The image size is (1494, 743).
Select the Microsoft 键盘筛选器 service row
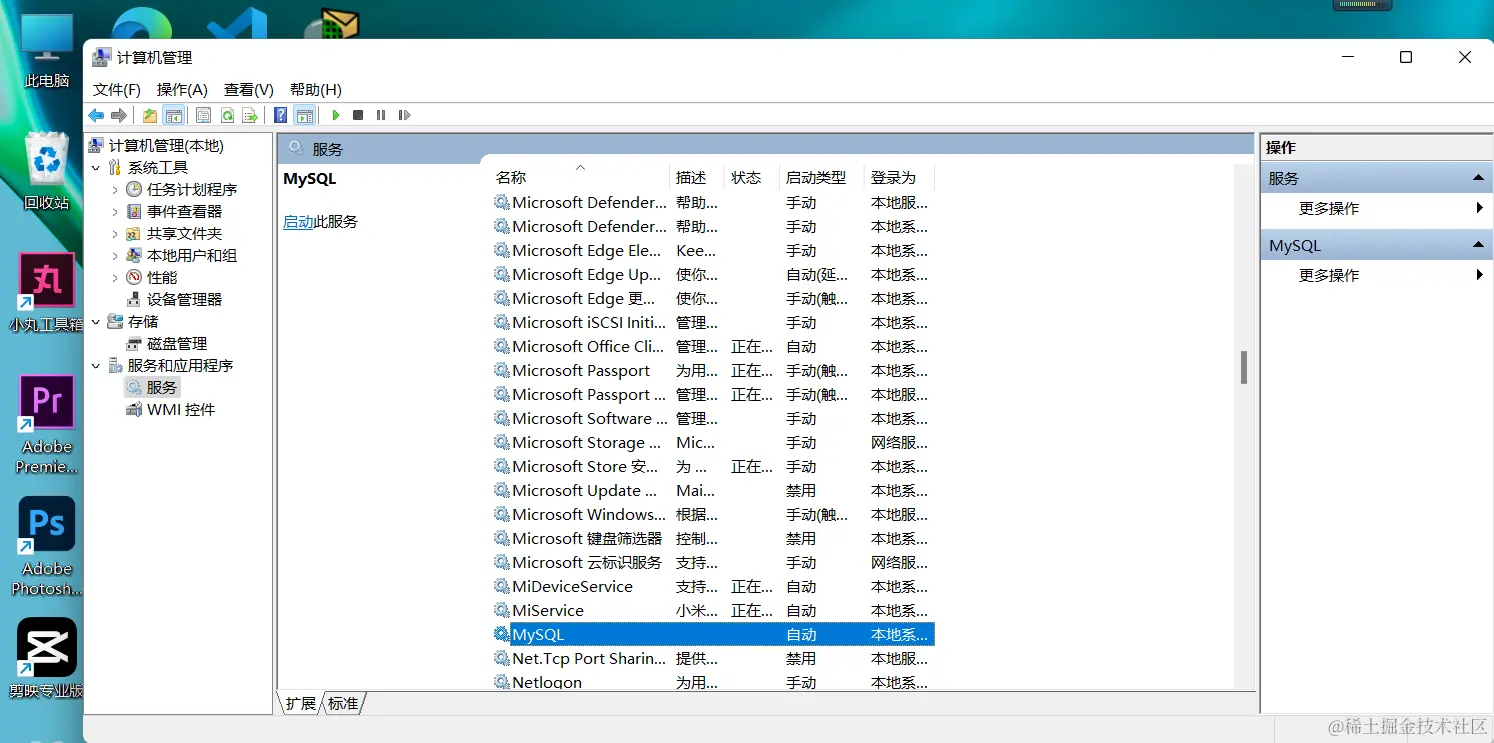click(x=713, y=539)
